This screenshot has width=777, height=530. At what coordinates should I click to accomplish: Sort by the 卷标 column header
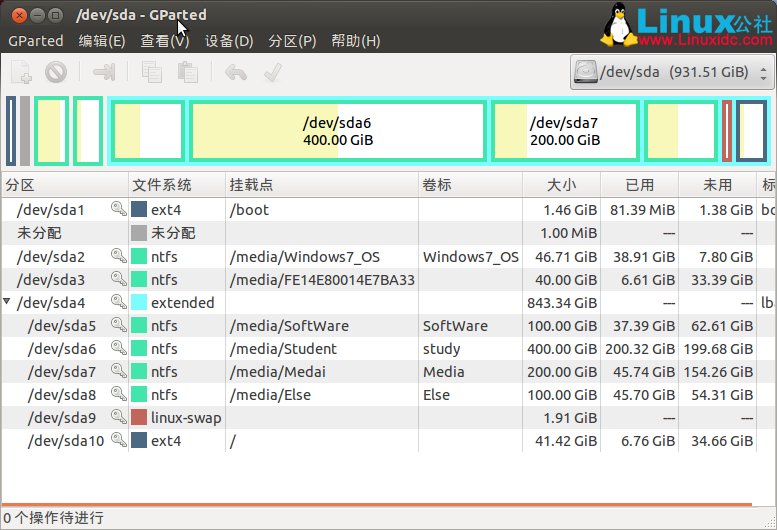[x=470, y=185]
